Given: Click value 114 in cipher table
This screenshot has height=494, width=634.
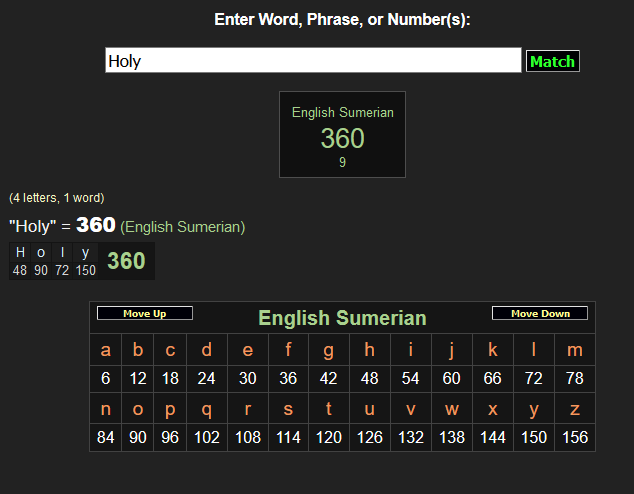Looking at the screenshot, I should tap(288, 437).
